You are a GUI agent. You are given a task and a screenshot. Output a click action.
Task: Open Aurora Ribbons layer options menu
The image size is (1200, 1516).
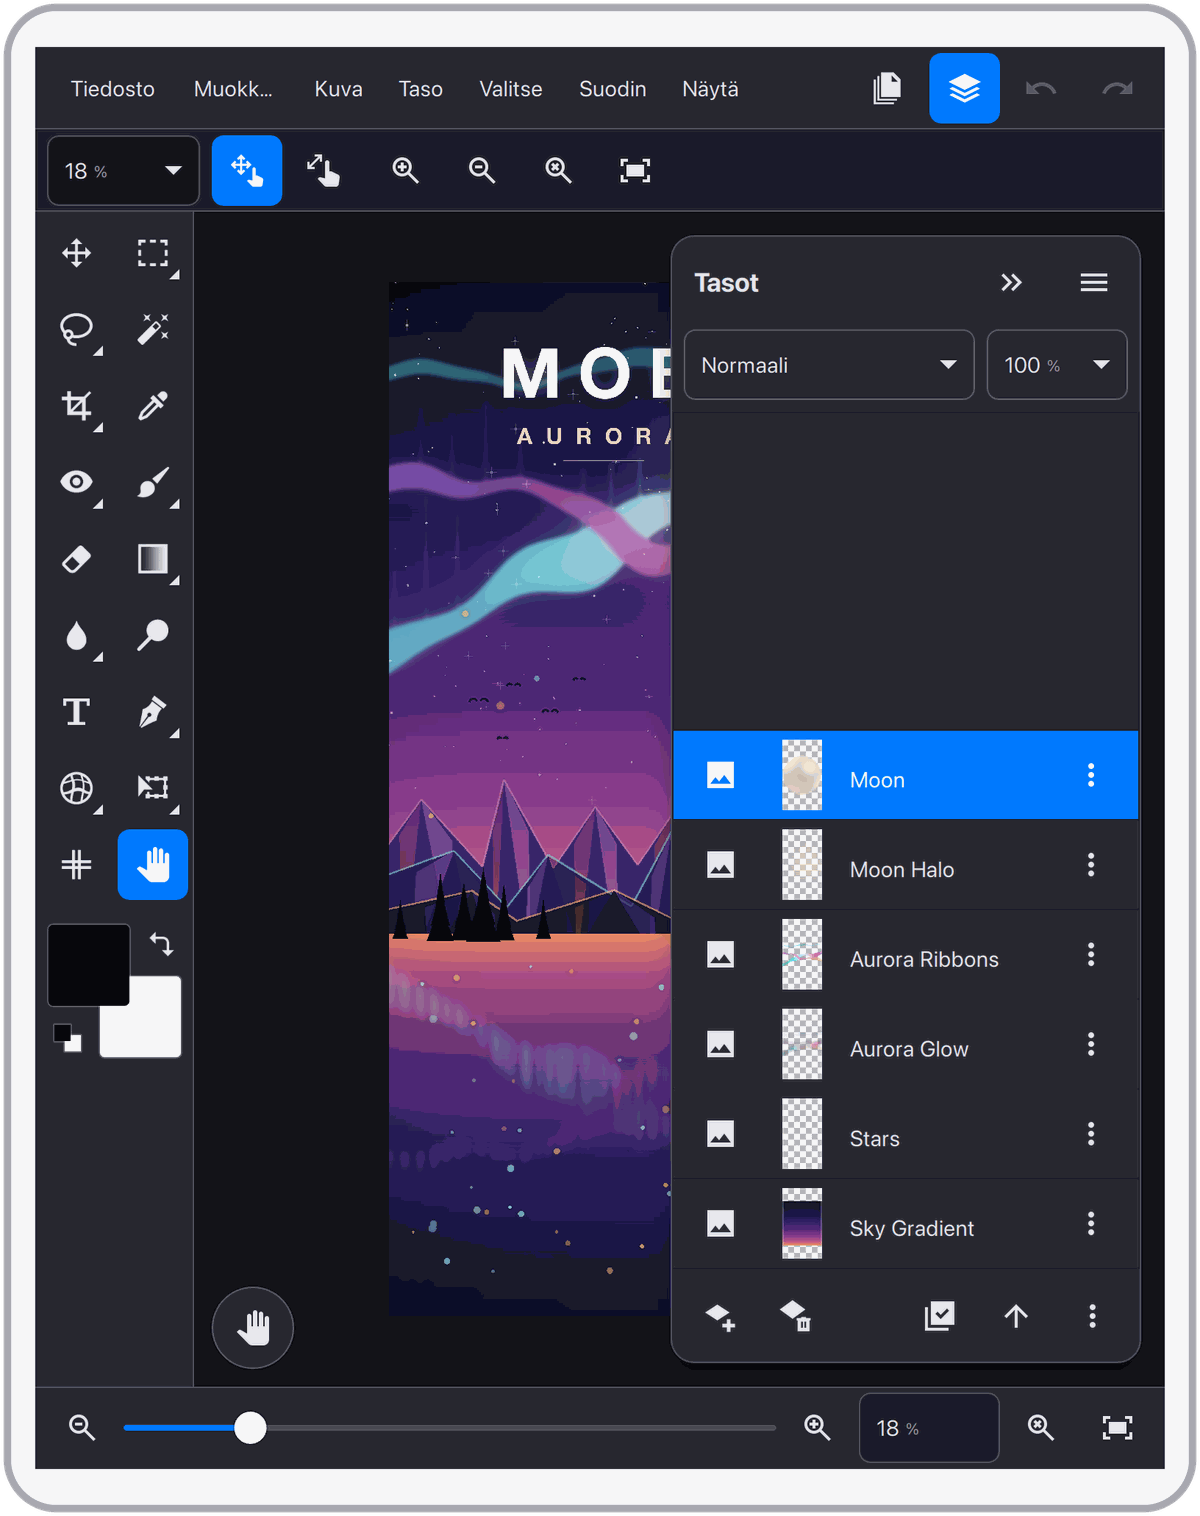tap(1091, 955)
